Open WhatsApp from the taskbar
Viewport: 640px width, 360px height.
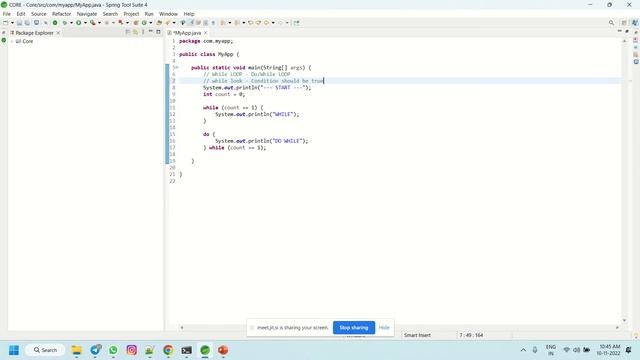click(x=113, y=350)
